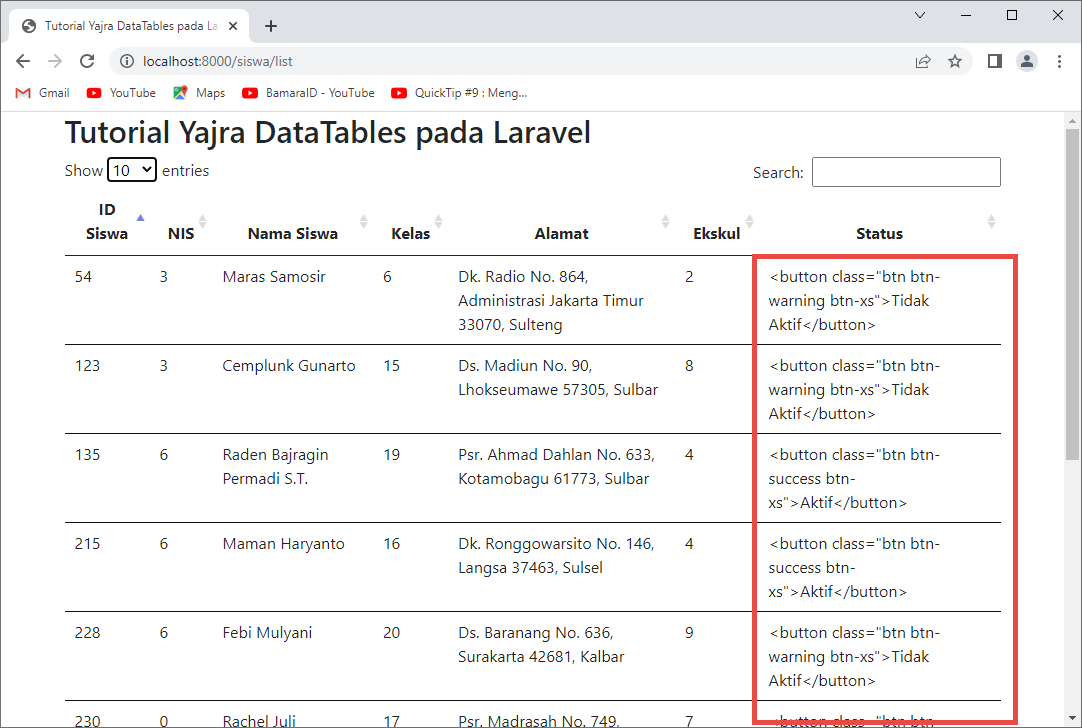Viewport: 1082px width, 728px height.
Task: Expand the show entries dropdown
Action: pos(132,170)
